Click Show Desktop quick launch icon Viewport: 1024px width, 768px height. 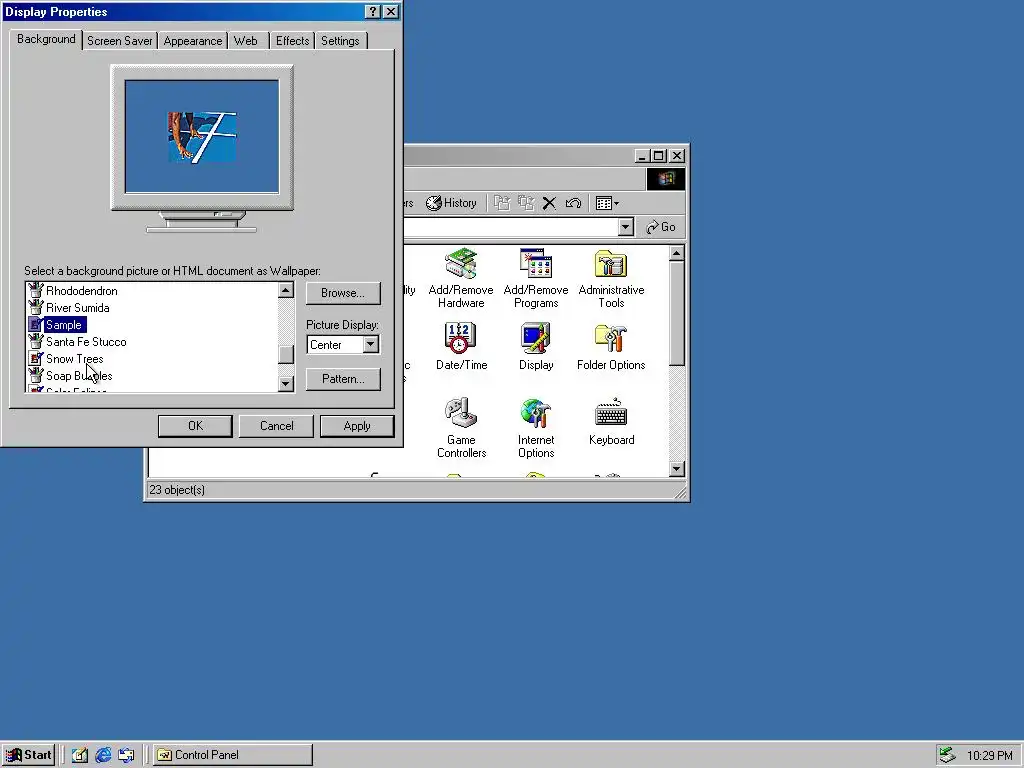pyautogui.click(x=80, y=755)
